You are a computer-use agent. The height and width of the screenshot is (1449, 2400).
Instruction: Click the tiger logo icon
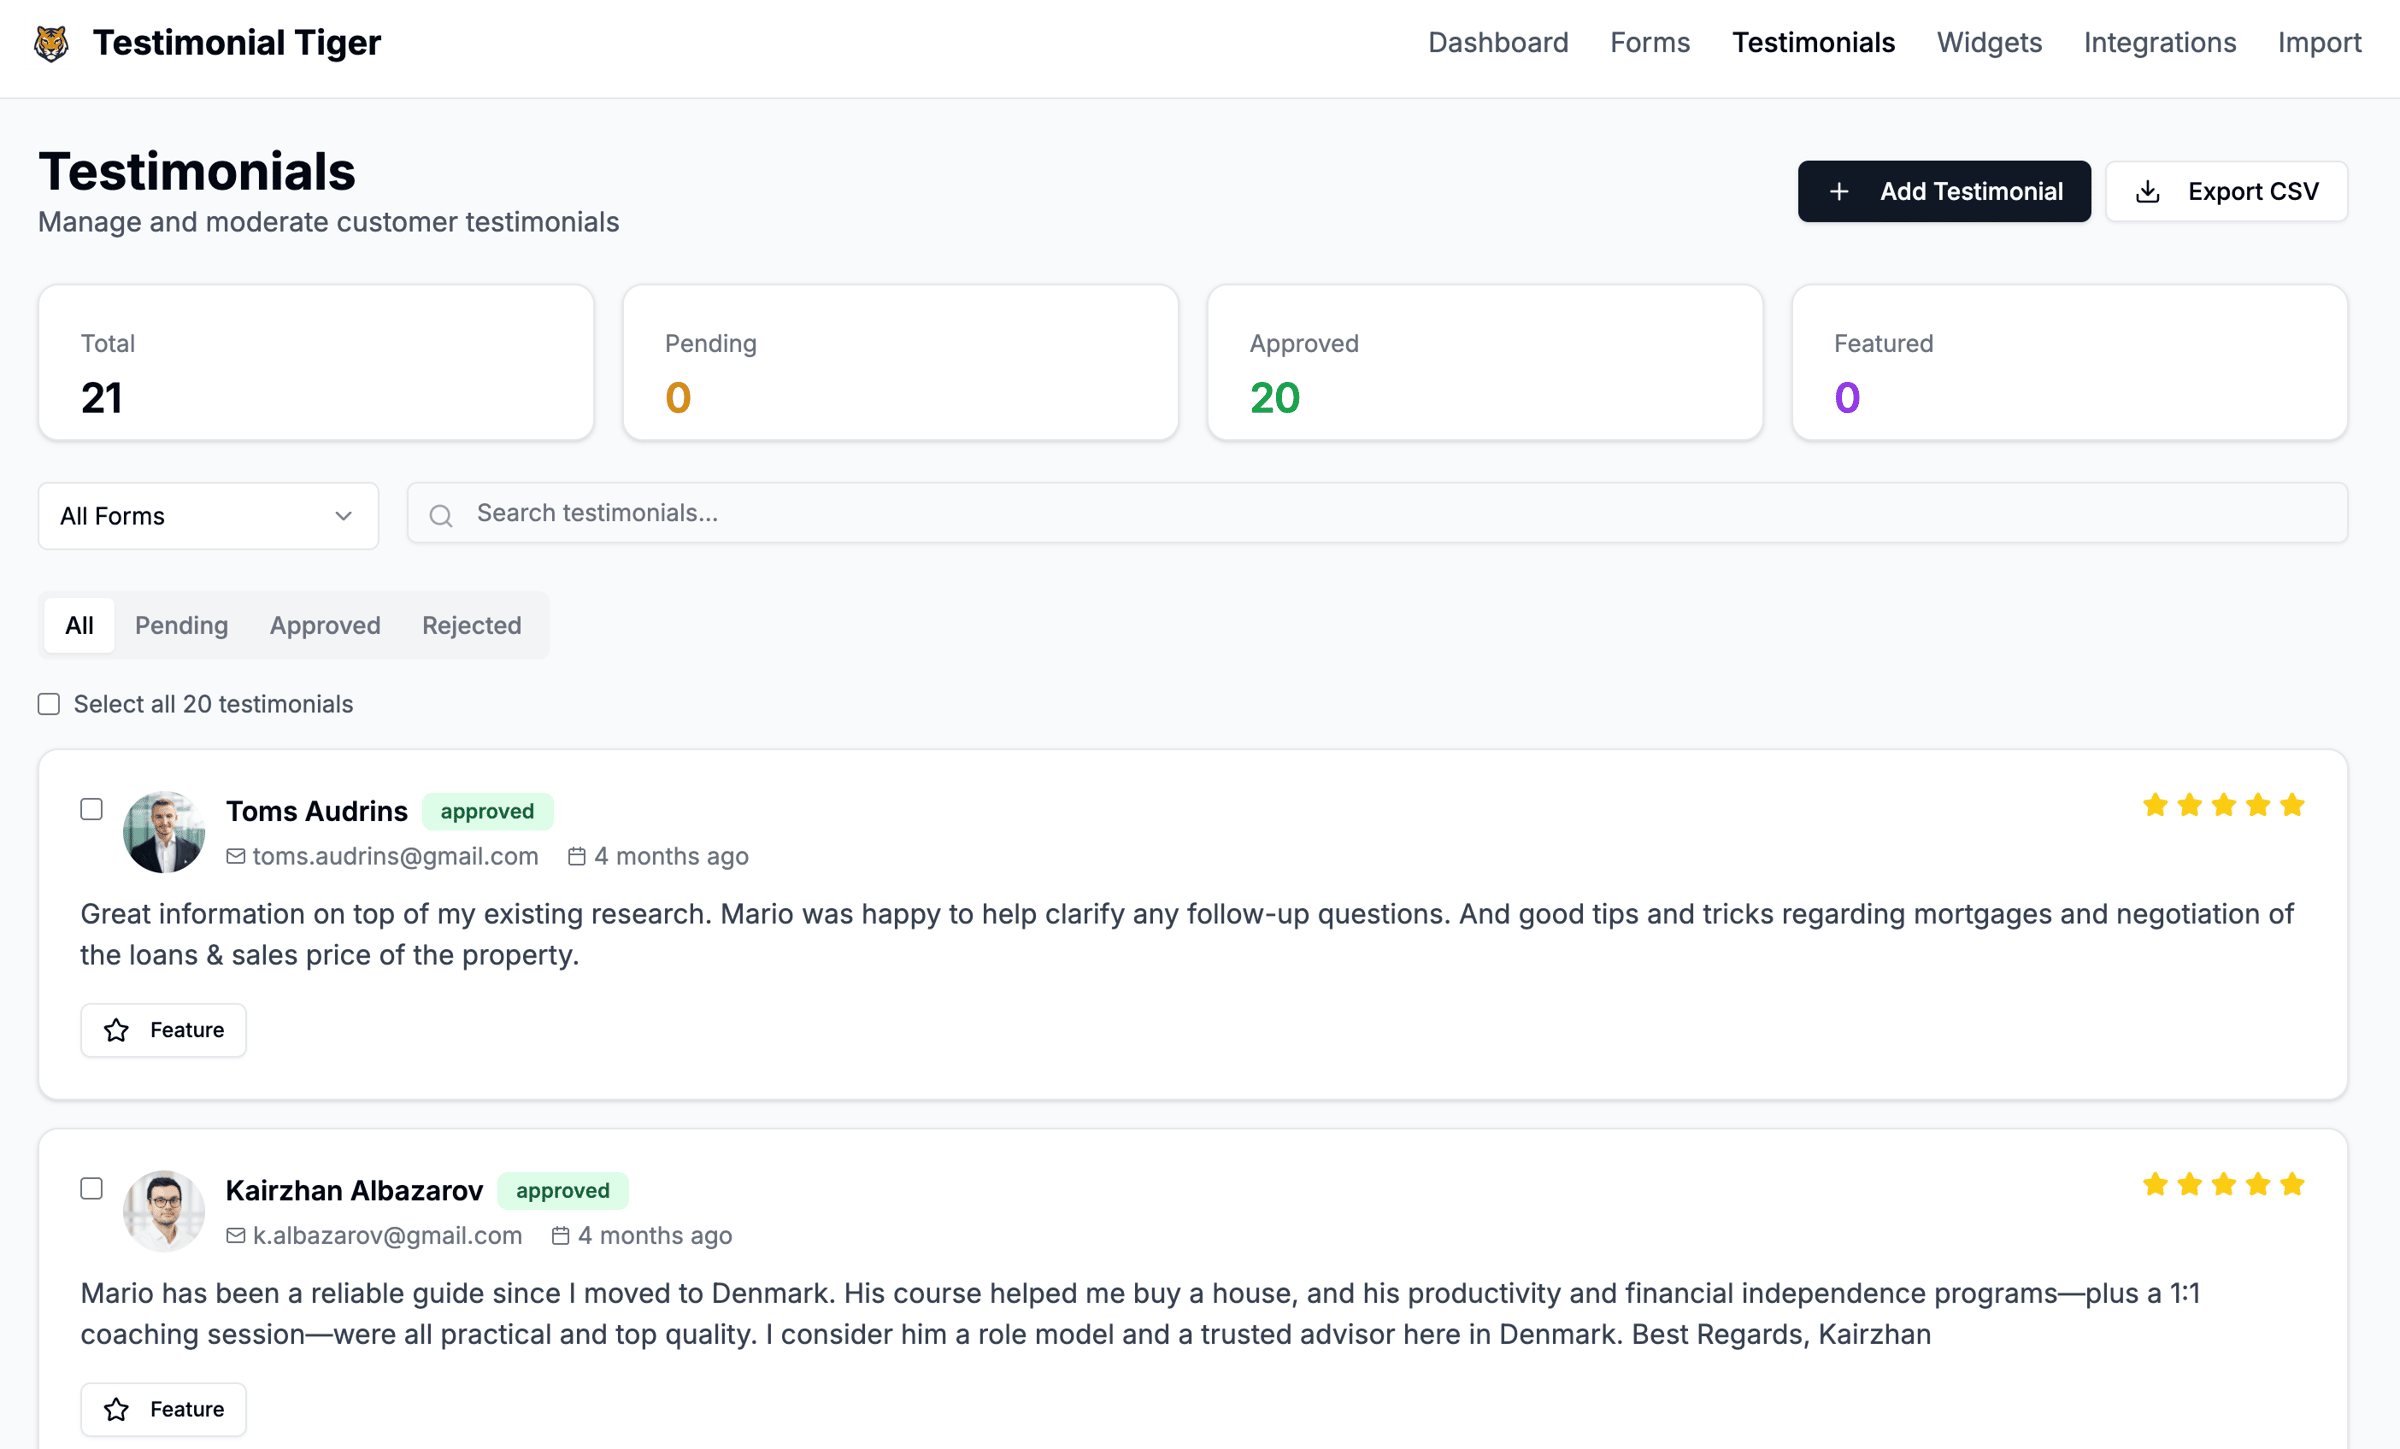tap(51, 43)
